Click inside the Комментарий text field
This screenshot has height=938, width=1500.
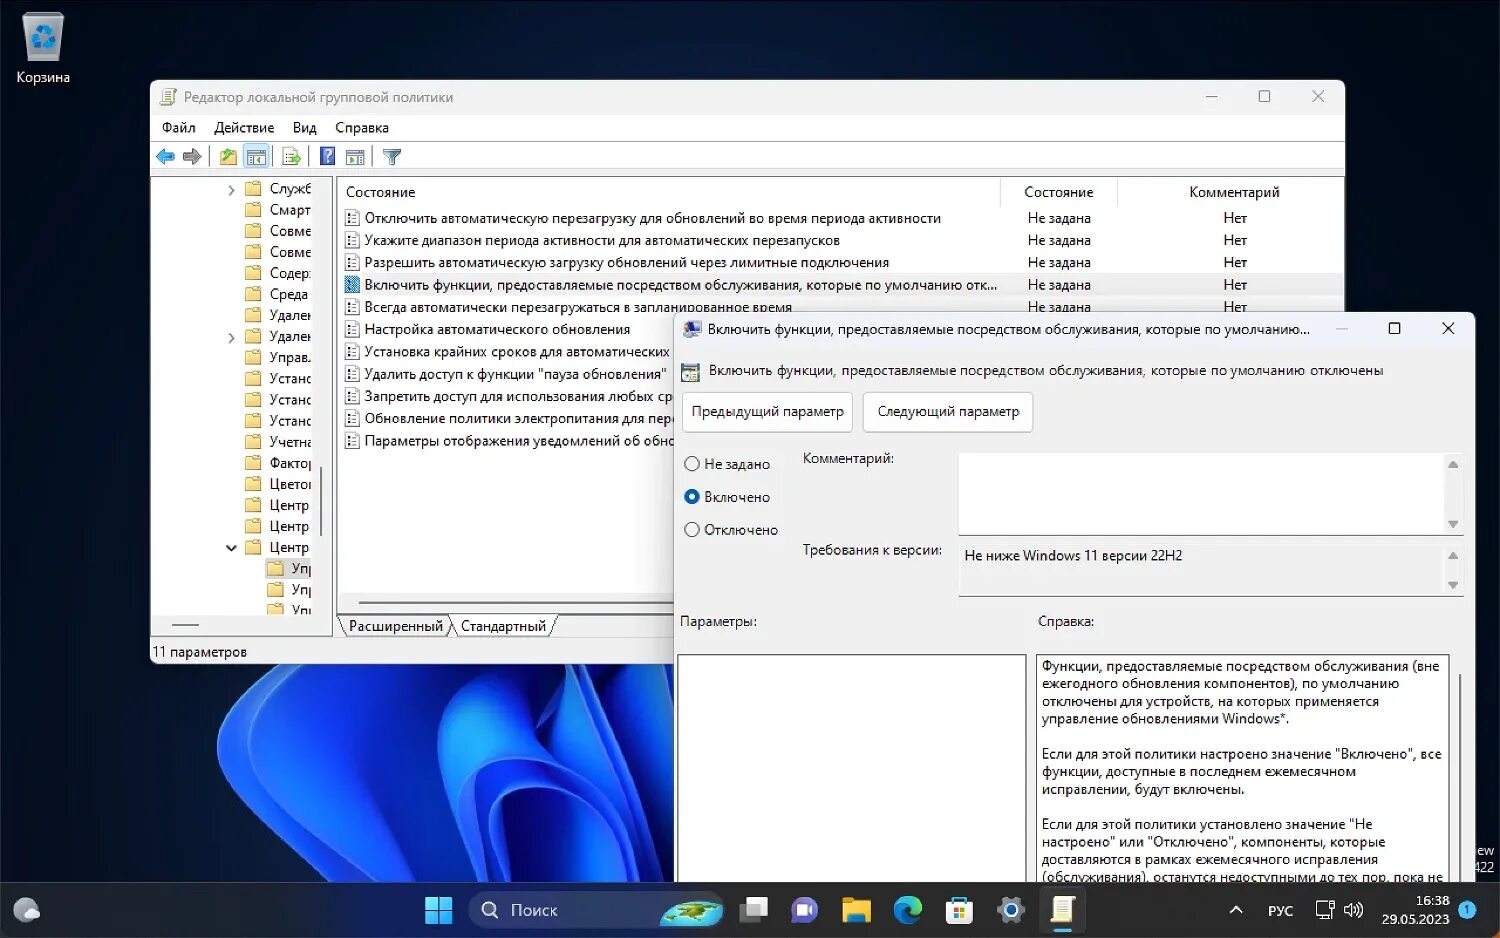pyautogui.click(x=1200, y=494)
